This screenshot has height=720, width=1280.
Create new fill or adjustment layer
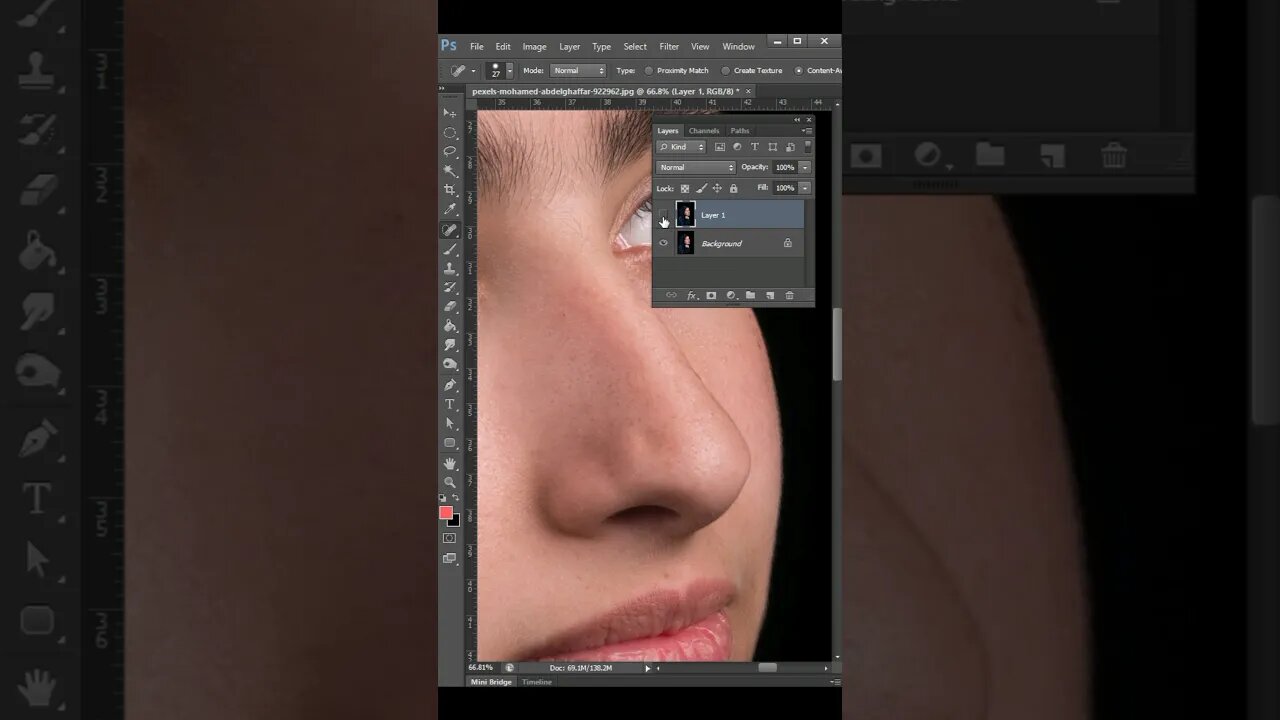[731, 295]
